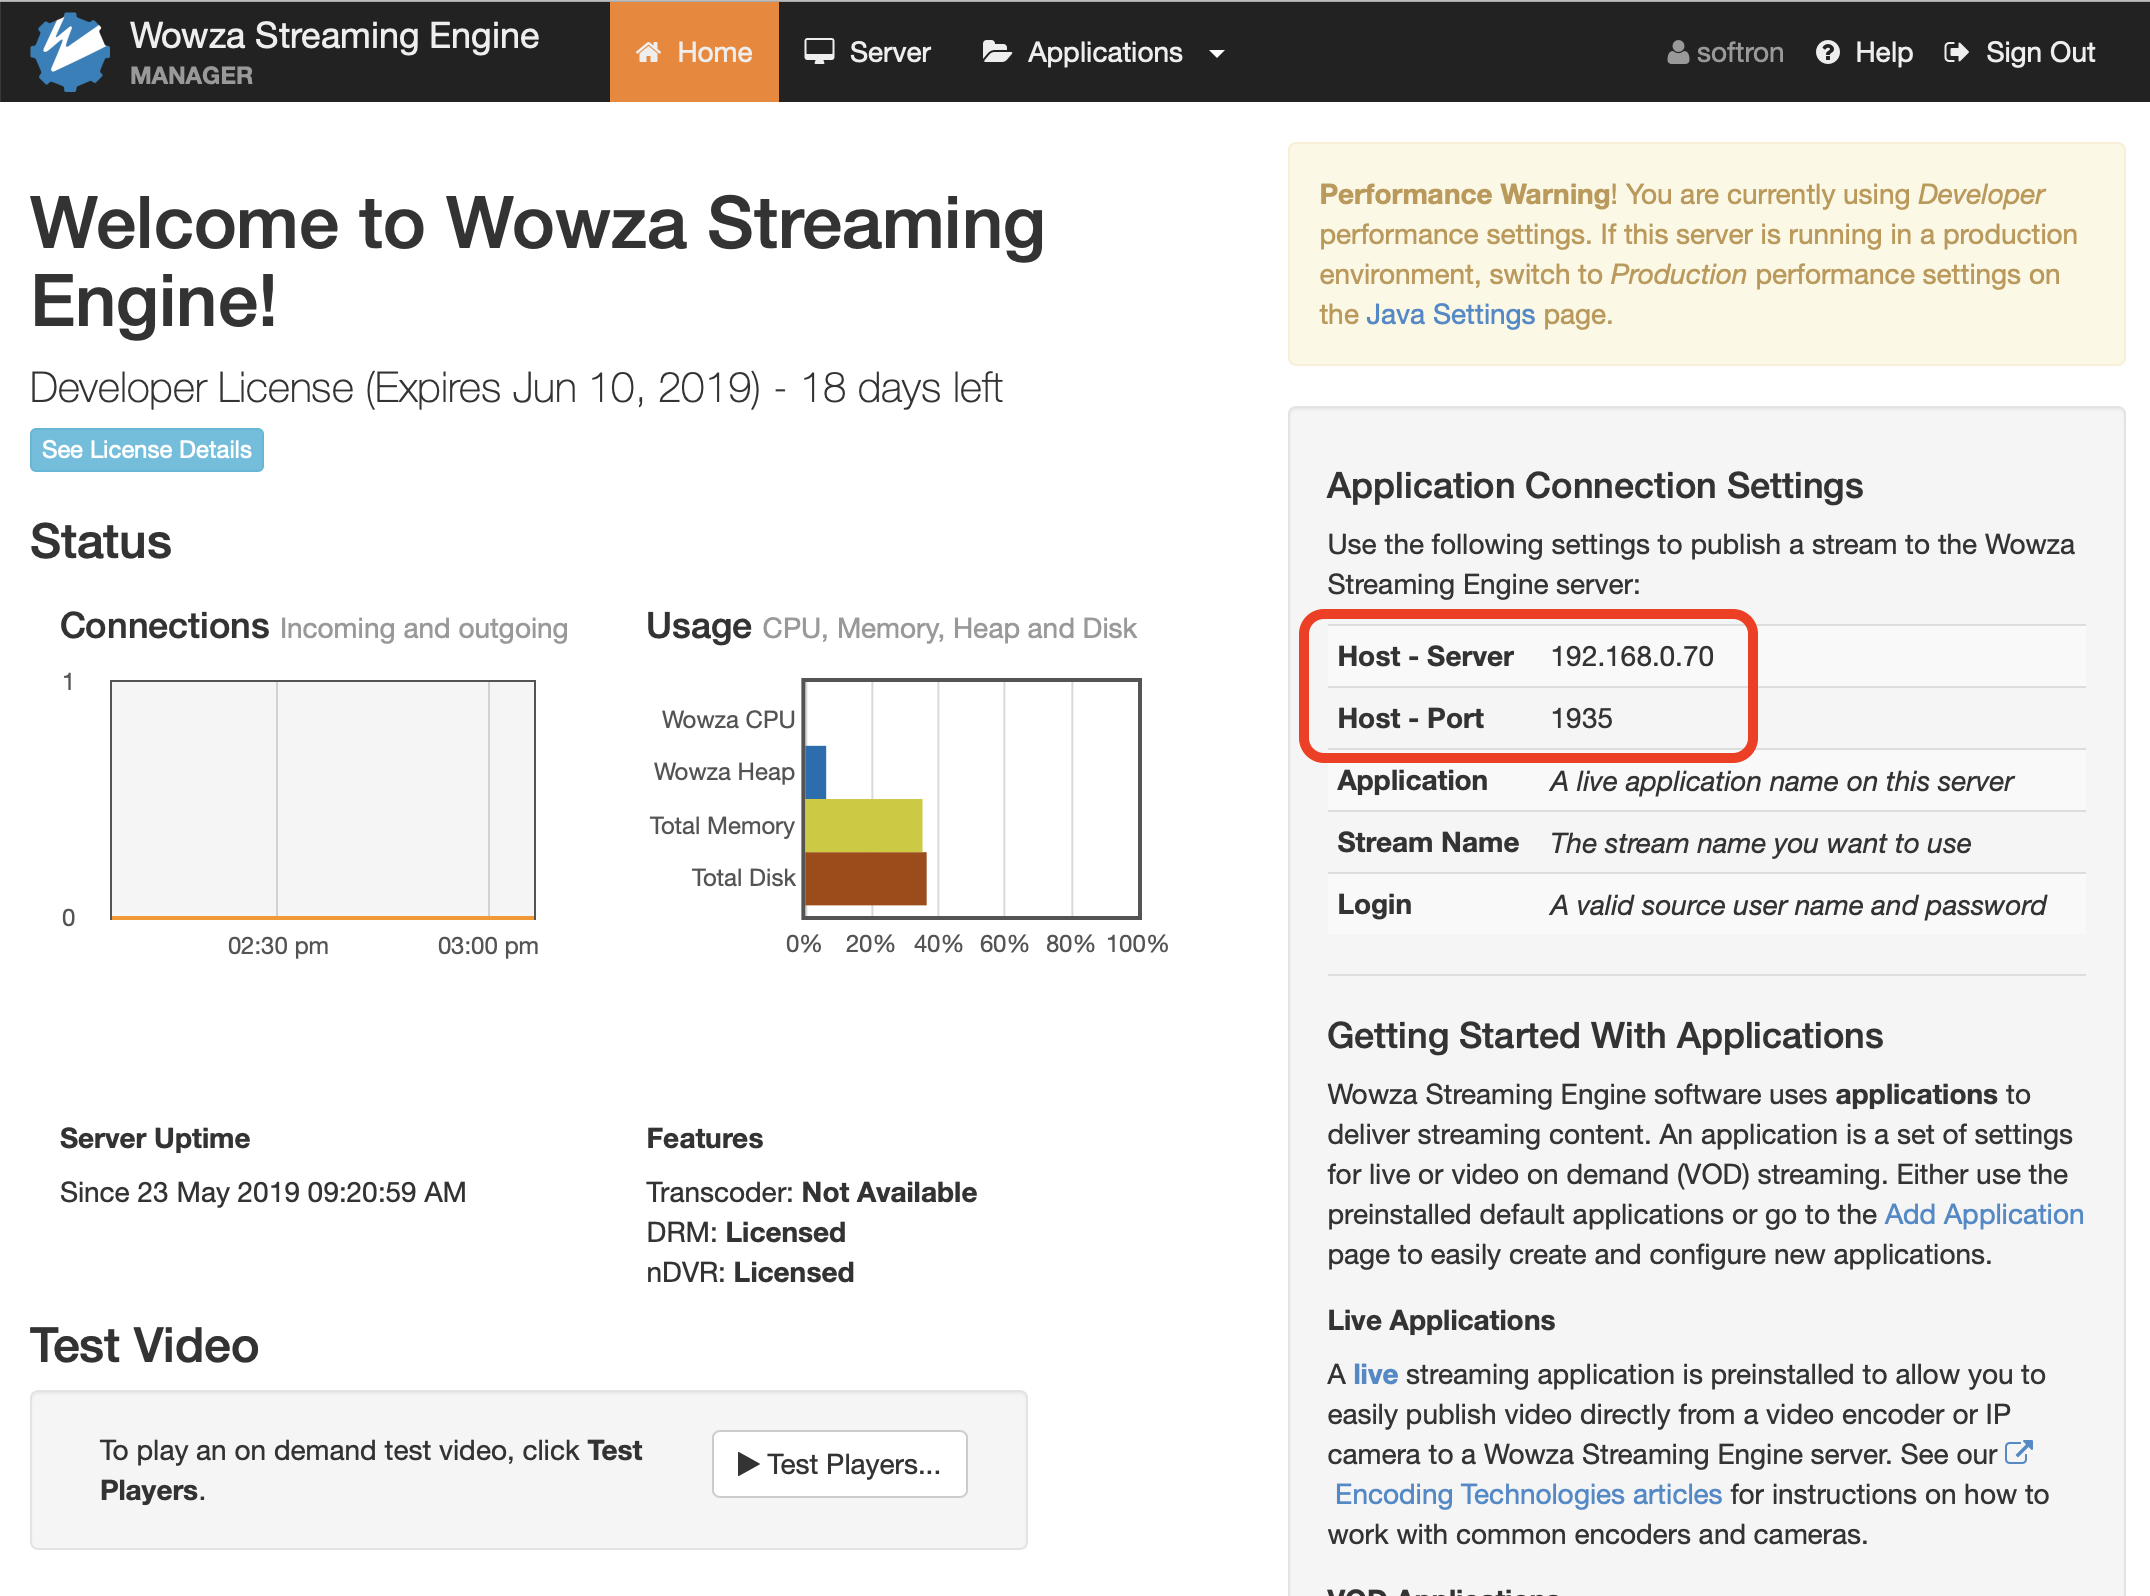Select the host port value 1935
Screen dimensions: 2150x1596
coord(1582,718)
